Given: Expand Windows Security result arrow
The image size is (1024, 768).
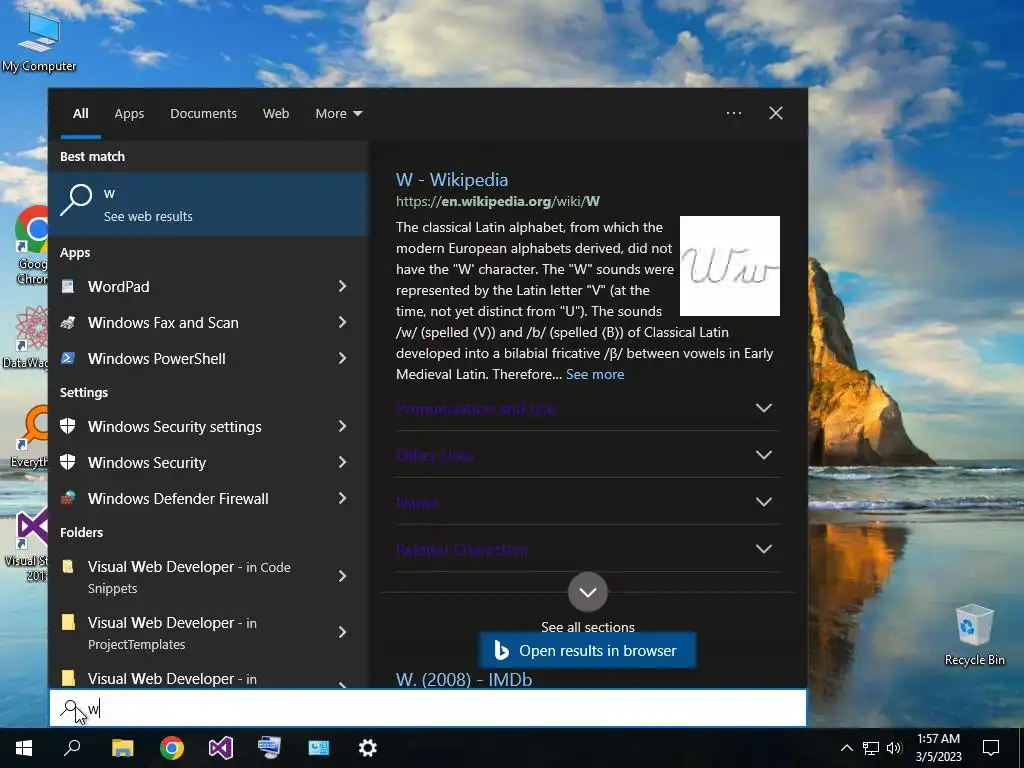Looking at the screenshot, I should click(x=342, y=462).
